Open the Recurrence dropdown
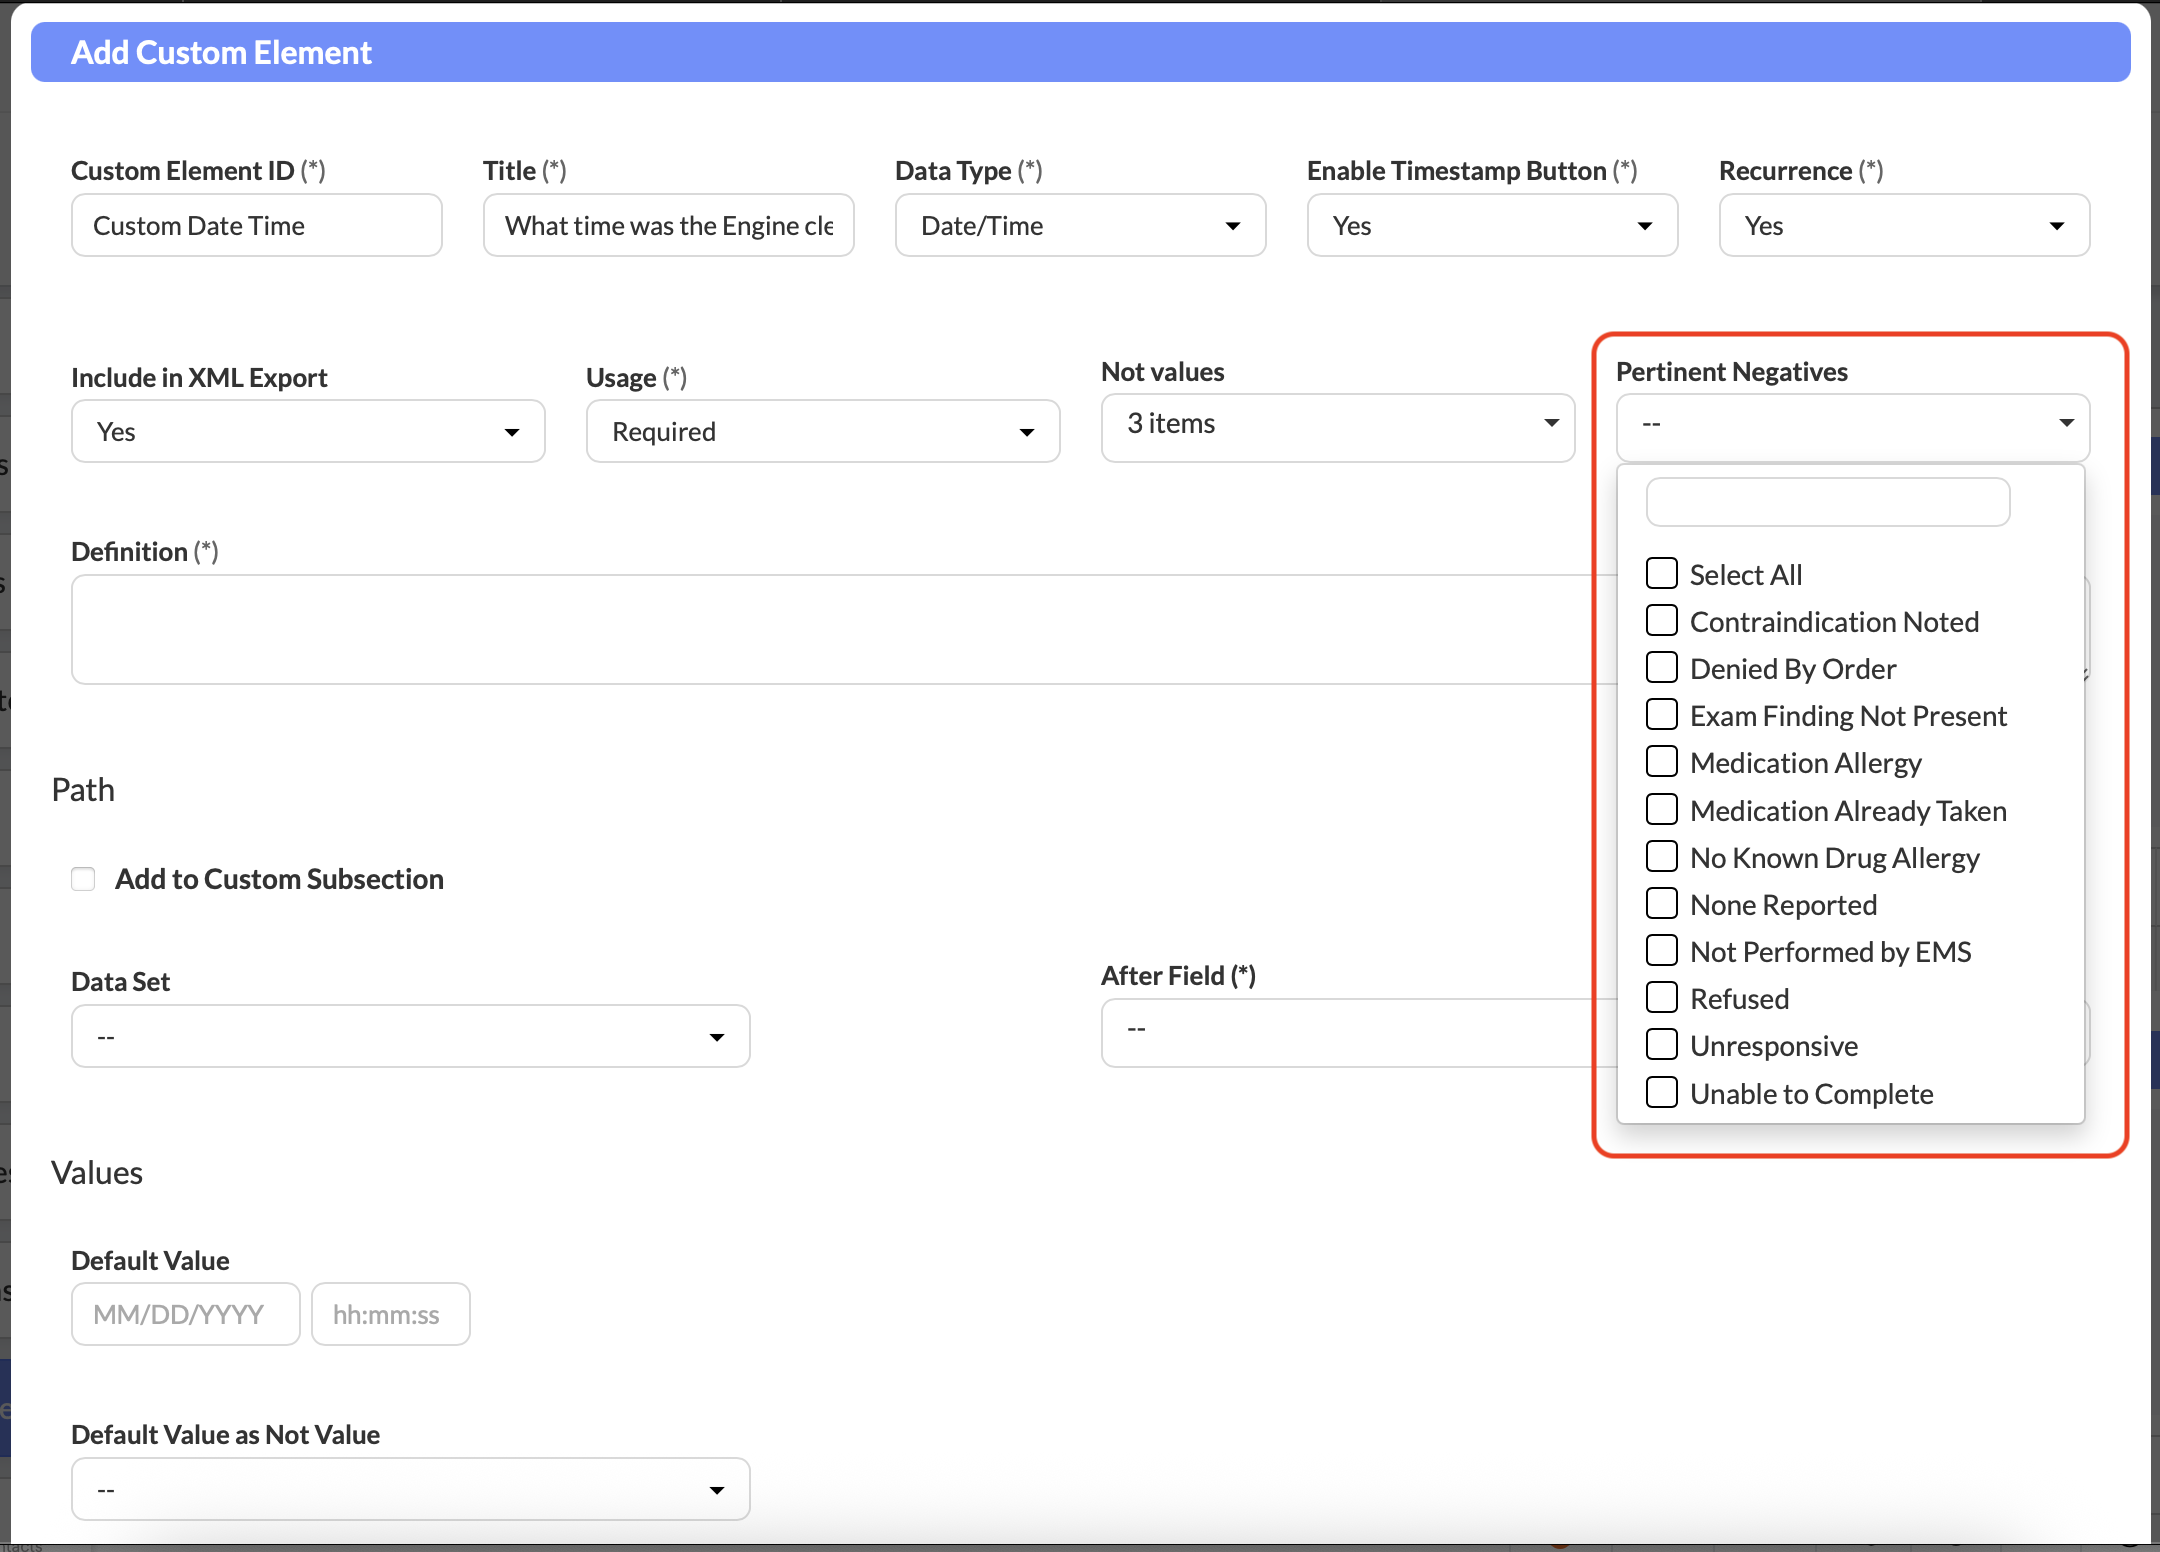 (x=1904, y=226)
